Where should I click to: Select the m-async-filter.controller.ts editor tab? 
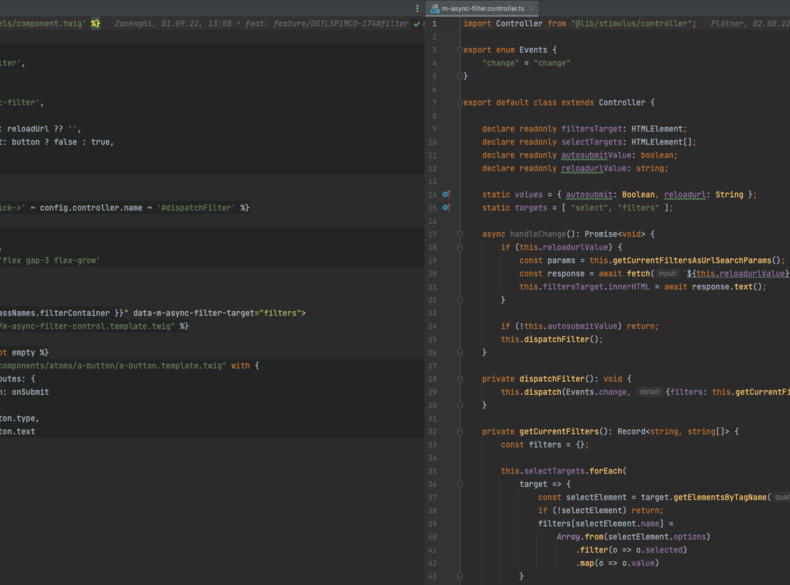pyautogui.click(x=482, y=8)
